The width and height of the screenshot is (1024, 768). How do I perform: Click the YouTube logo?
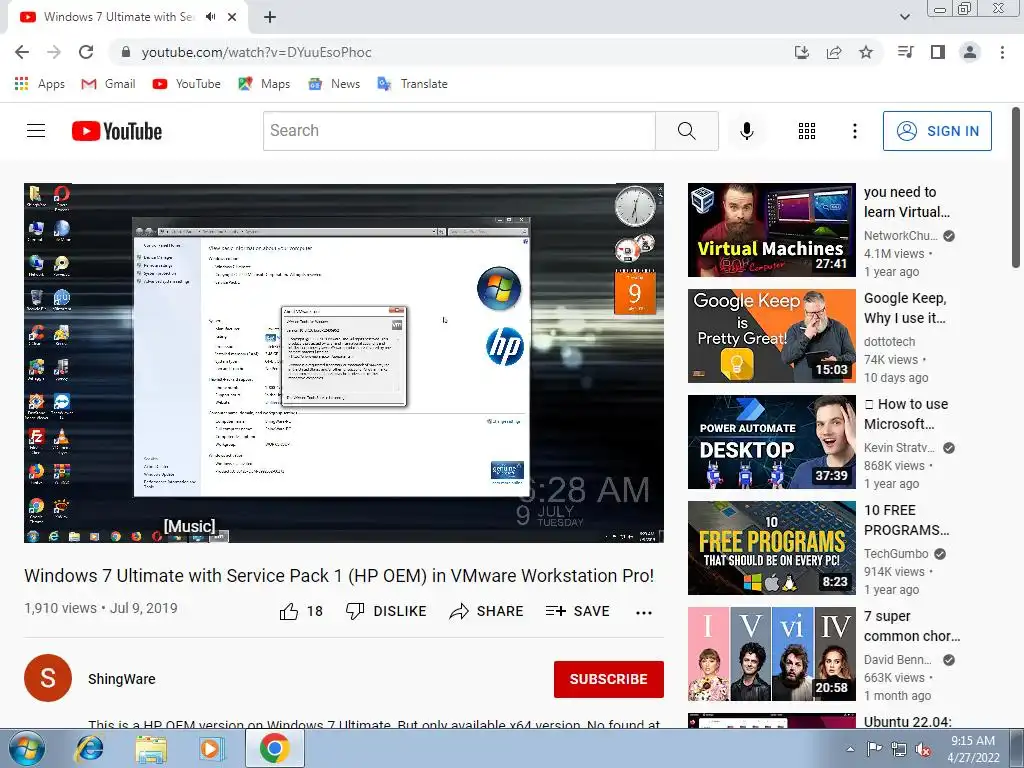[117, 131]
